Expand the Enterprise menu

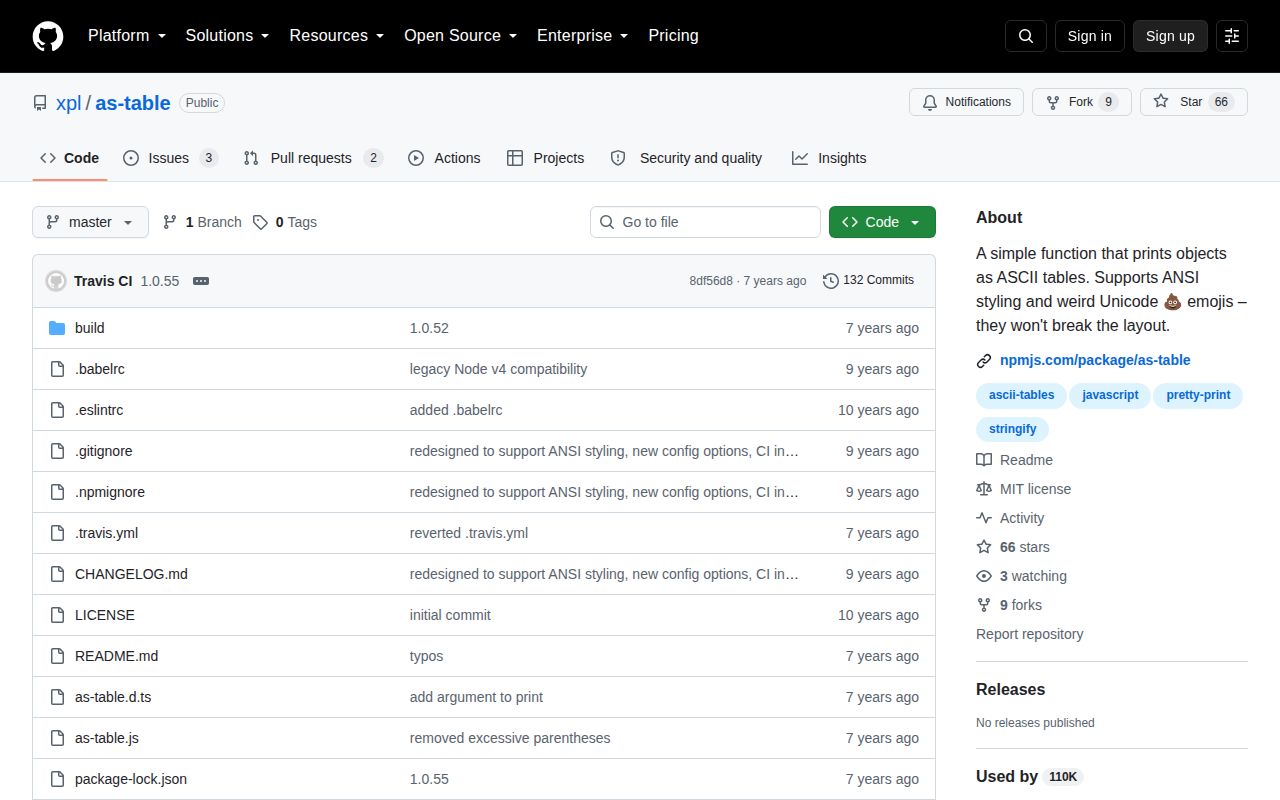582,36
